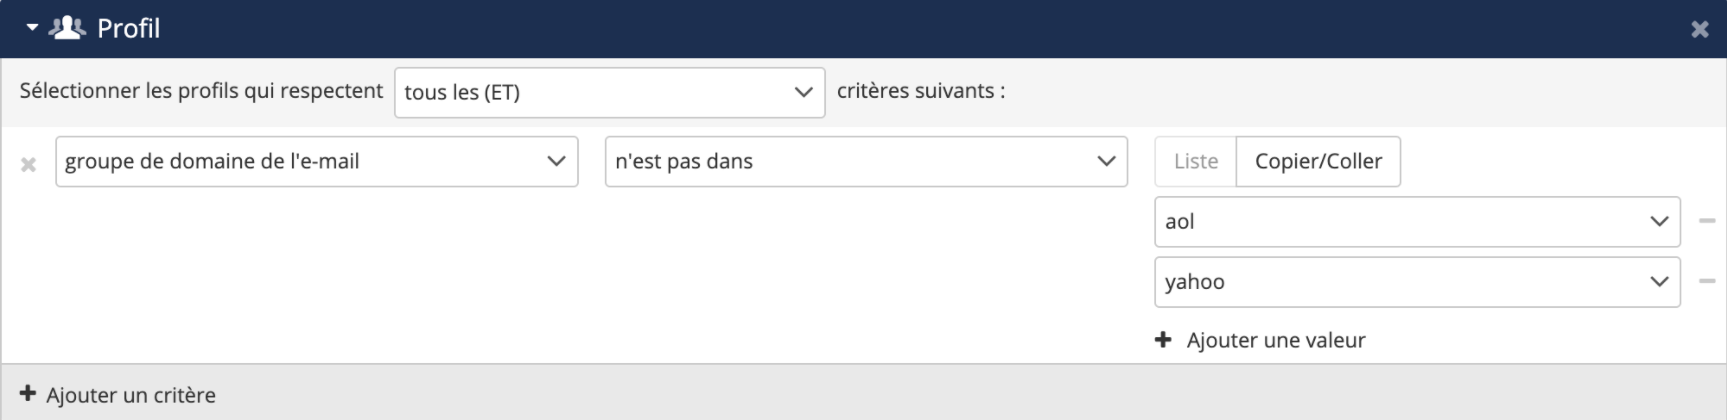This screenshot has width=1727, height=420.
Task: Click the plus icon beside Ajouter une valeur
Action: 1163,340
